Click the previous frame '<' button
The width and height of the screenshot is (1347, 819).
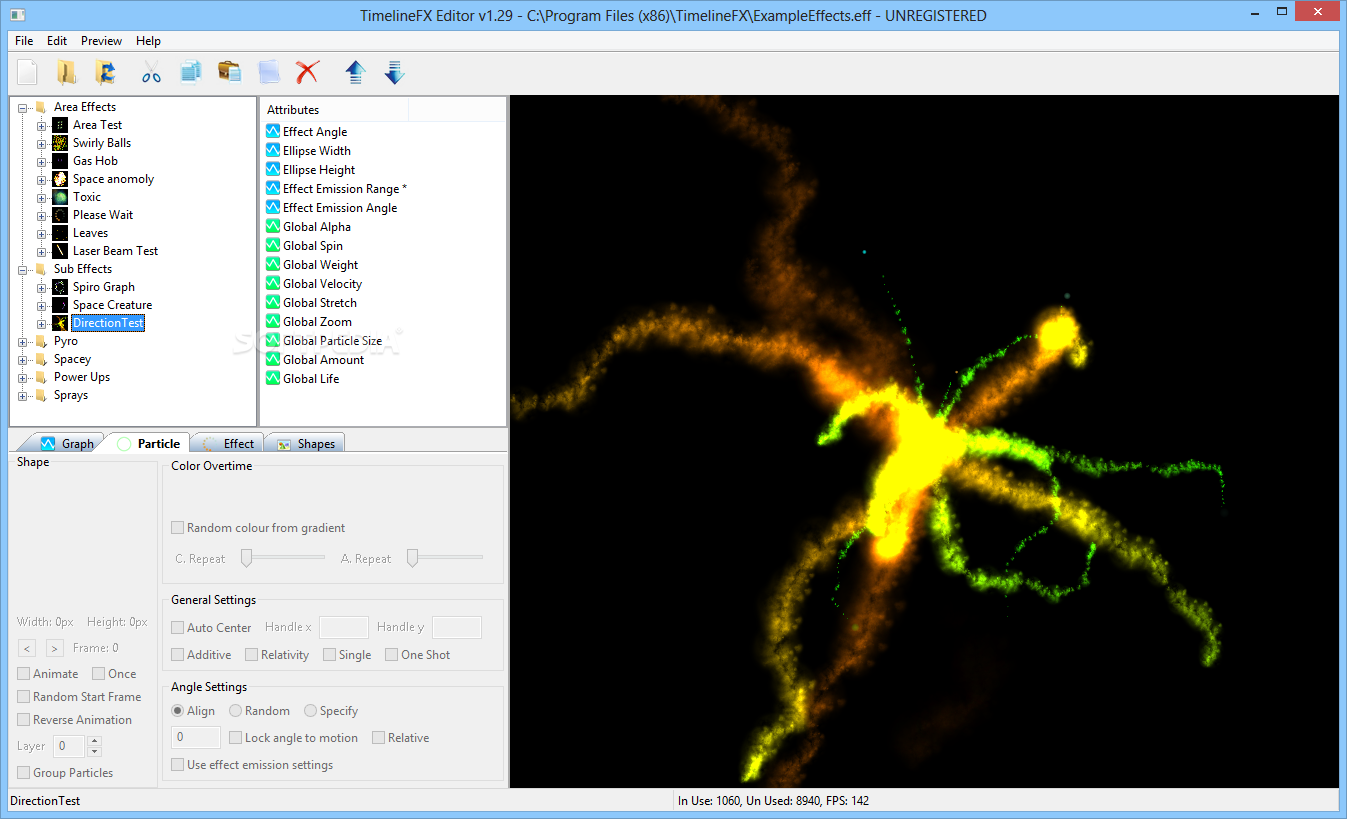[x=27, y=648]
